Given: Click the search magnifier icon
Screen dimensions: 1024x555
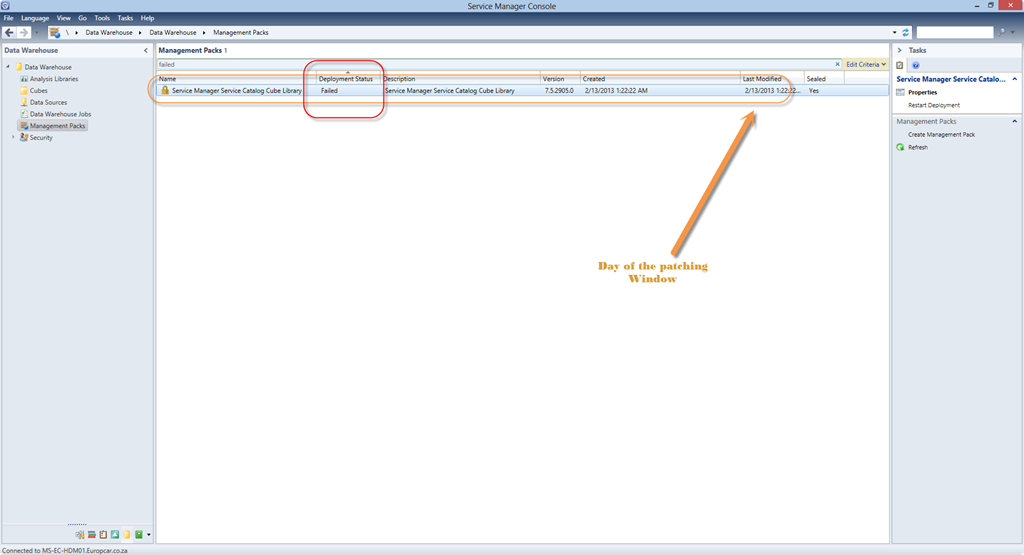Looking at the screenshot, I should click(x=999, y=32).
